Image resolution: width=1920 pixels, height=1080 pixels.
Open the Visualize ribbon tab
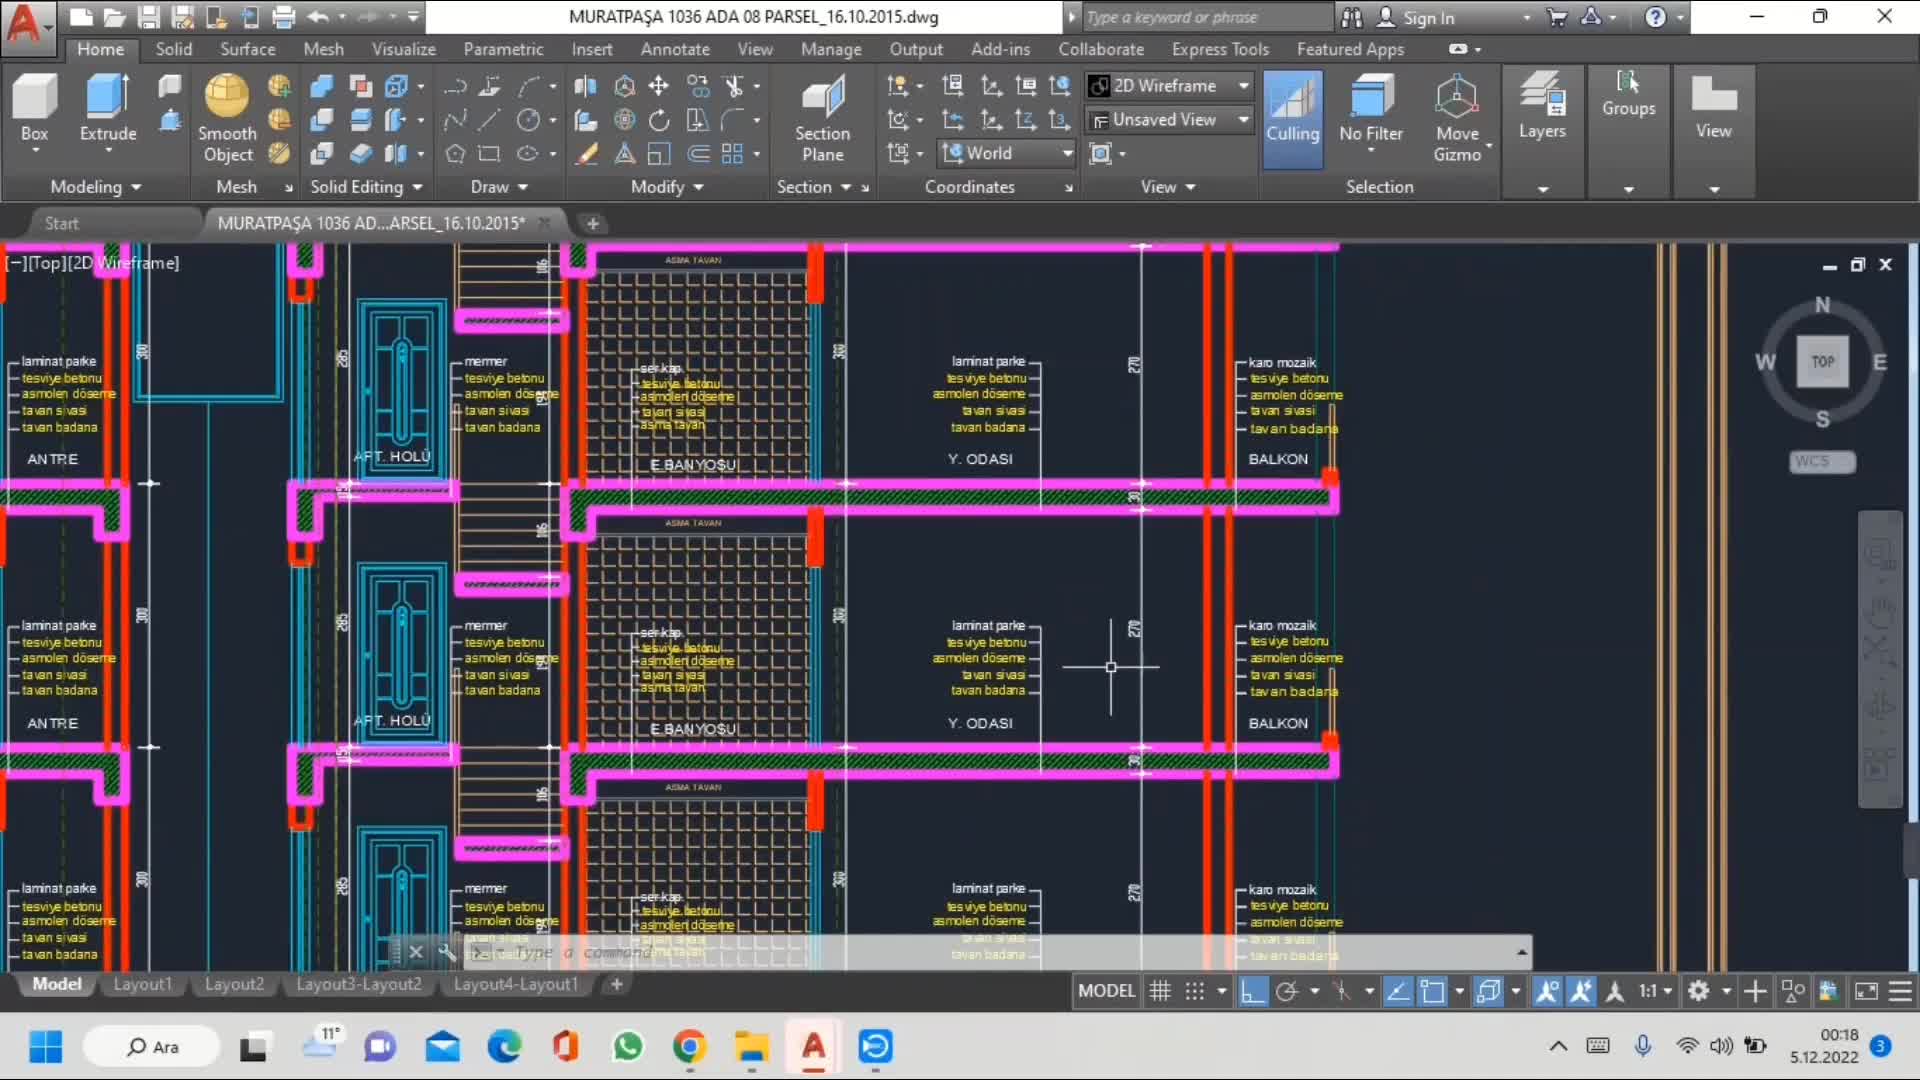403,49
